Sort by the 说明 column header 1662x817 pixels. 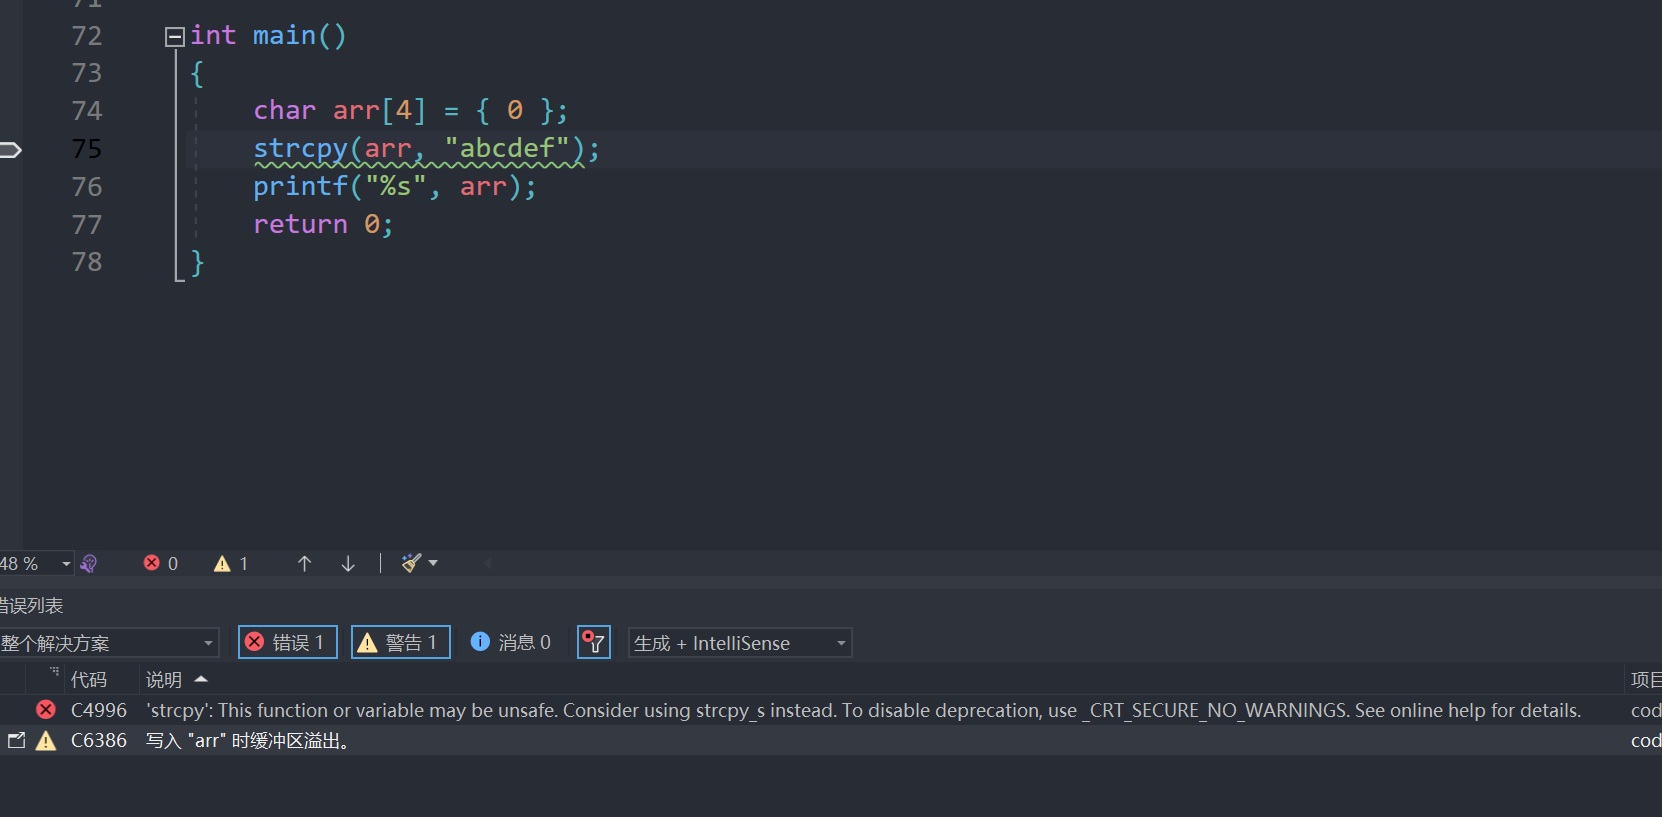tap(164, 680)
